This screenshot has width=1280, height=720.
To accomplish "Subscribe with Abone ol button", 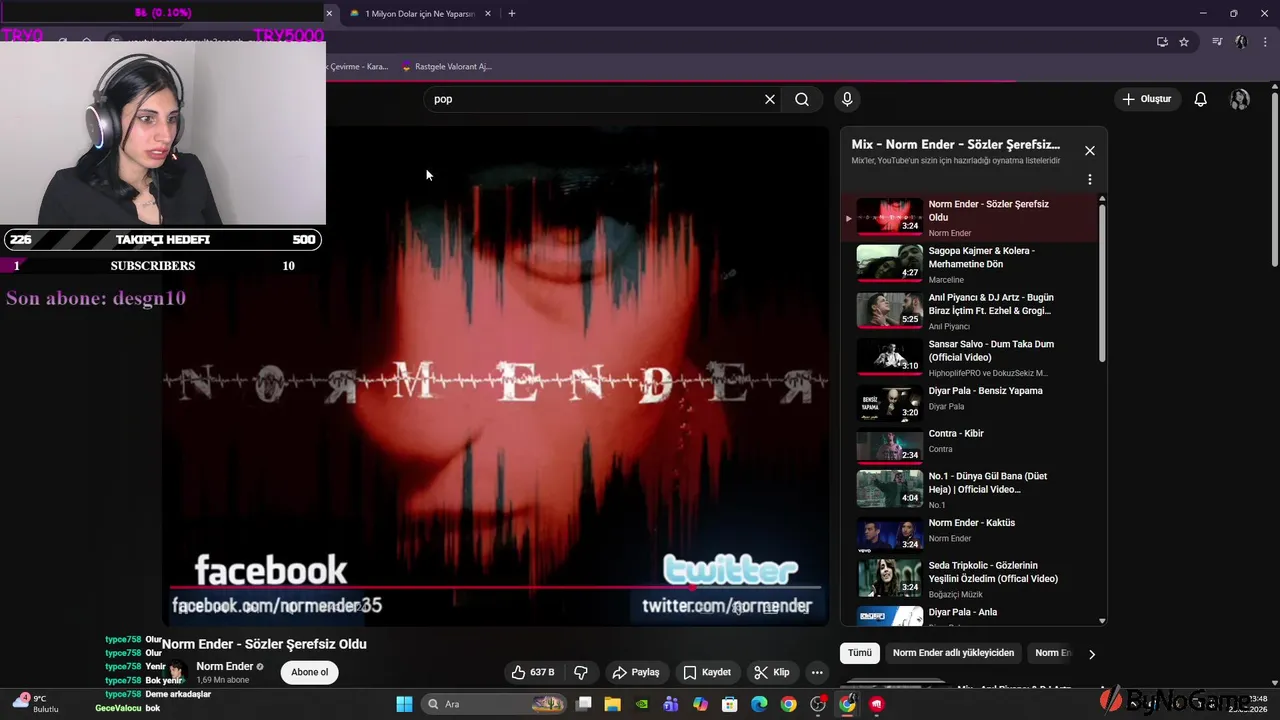I will [x=310, y=672].
